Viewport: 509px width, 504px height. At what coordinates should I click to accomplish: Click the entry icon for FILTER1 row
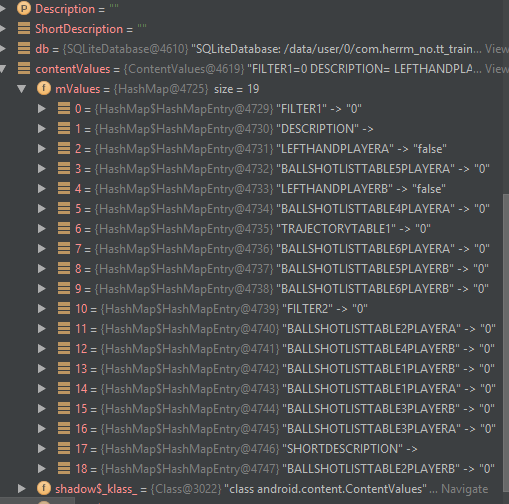pyautogui.click(x=64, y=109)
